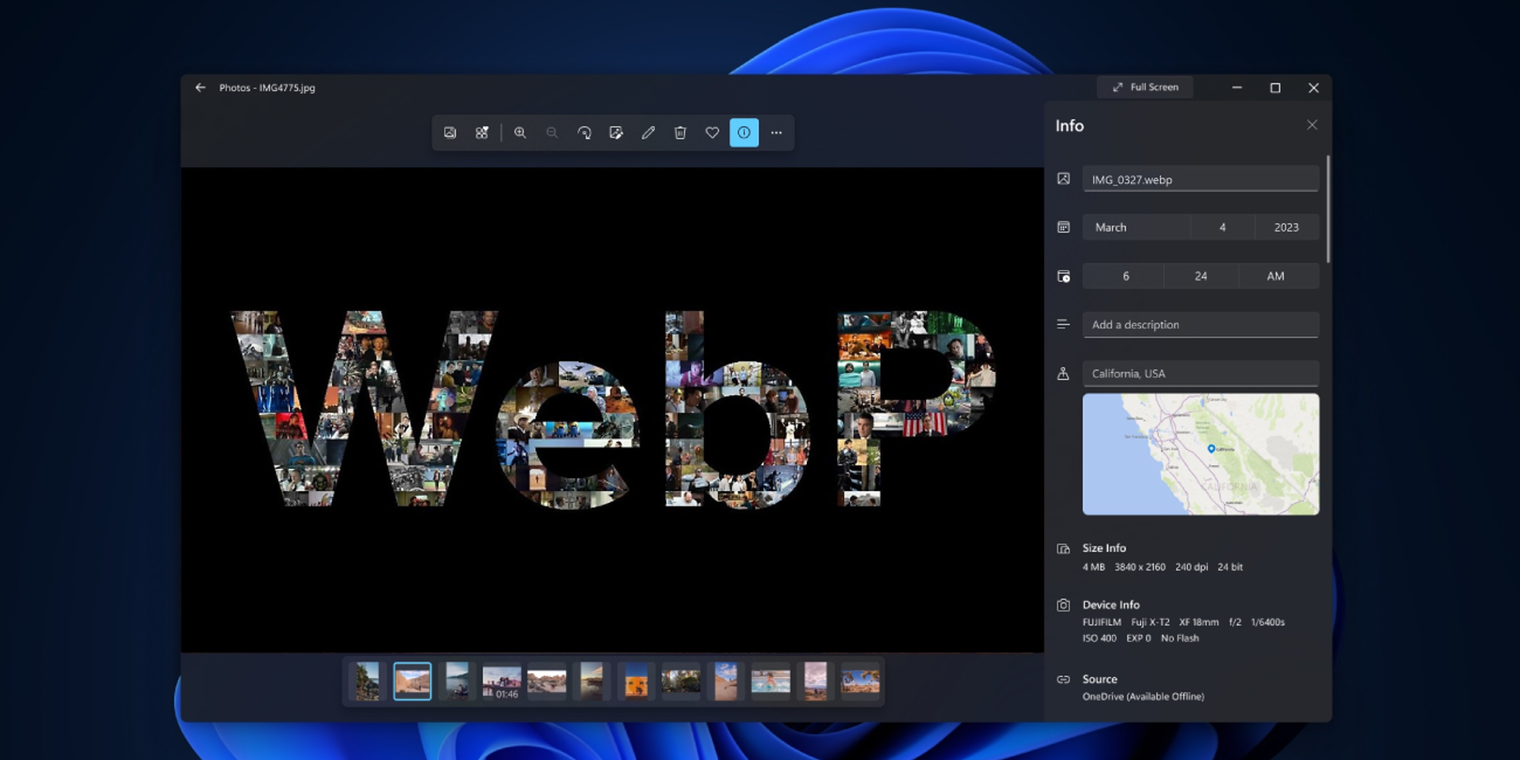Zoom out of the photo

coord(552,132)
